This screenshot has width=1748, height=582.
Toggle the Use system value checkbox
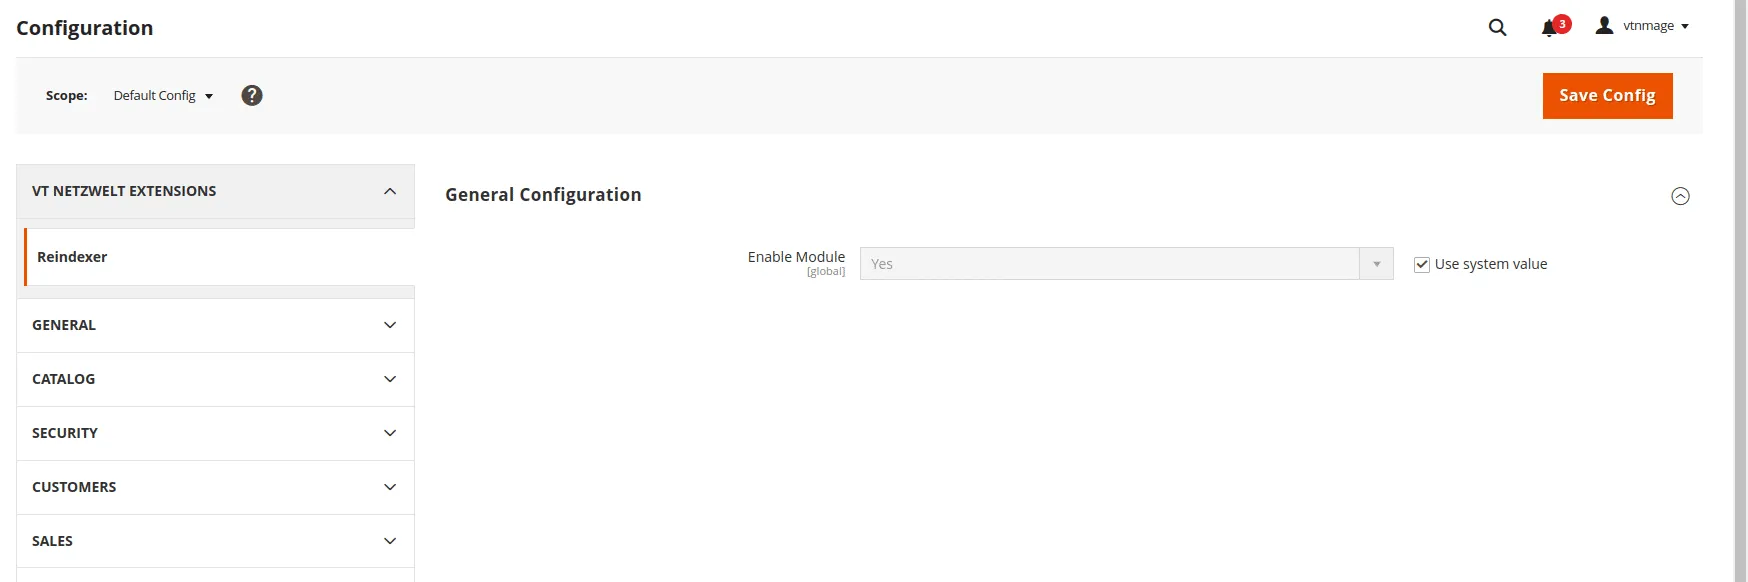click(1421, 264)
